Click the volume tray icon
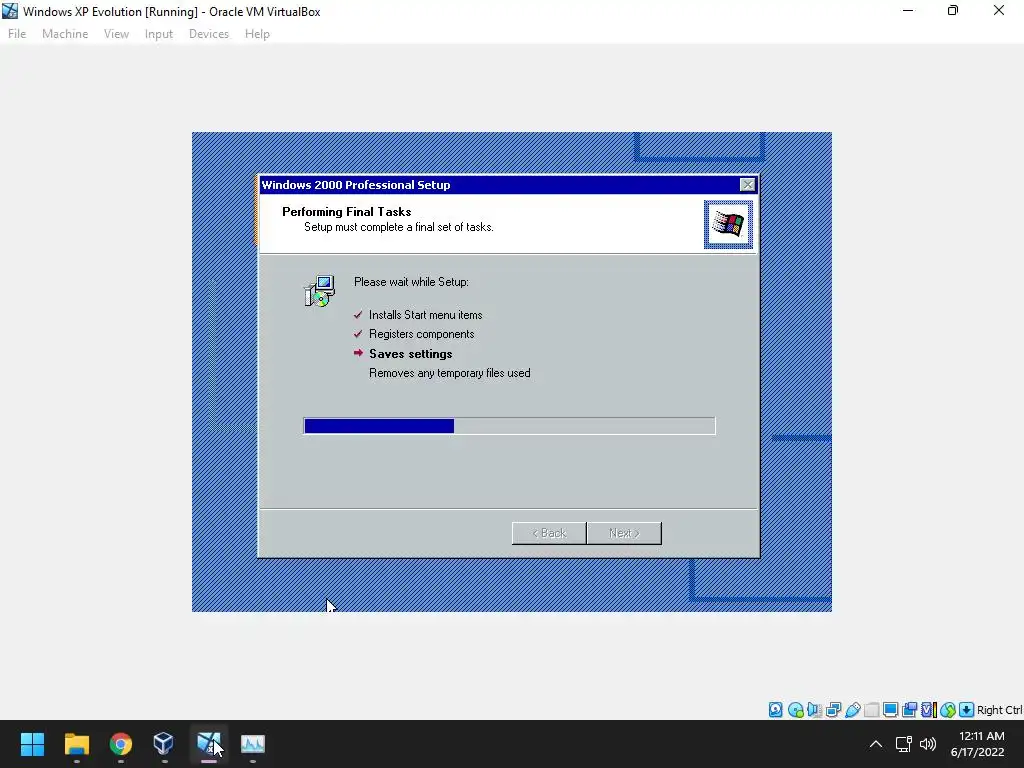This screenshot has height=768, width=1024. coord(927,744)
